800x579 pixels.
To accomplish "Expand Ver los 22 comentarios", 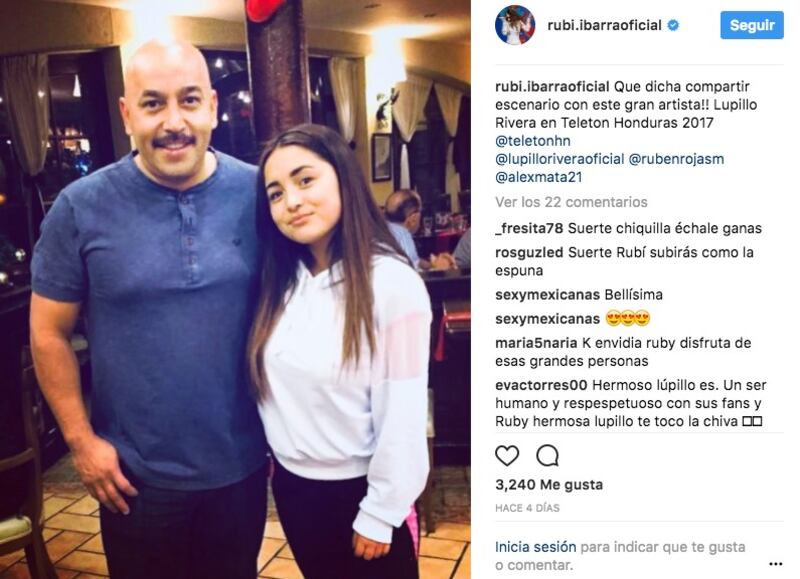I will [x=571, y=202].
